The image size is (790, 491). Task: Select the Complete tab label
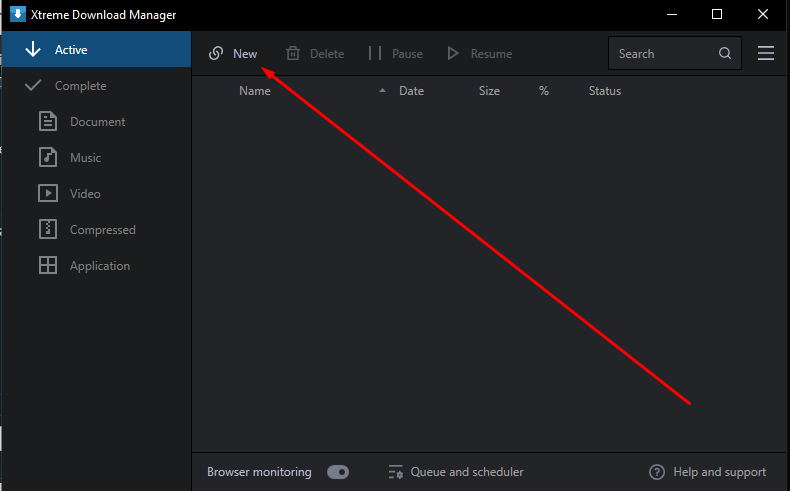(81, 86)
